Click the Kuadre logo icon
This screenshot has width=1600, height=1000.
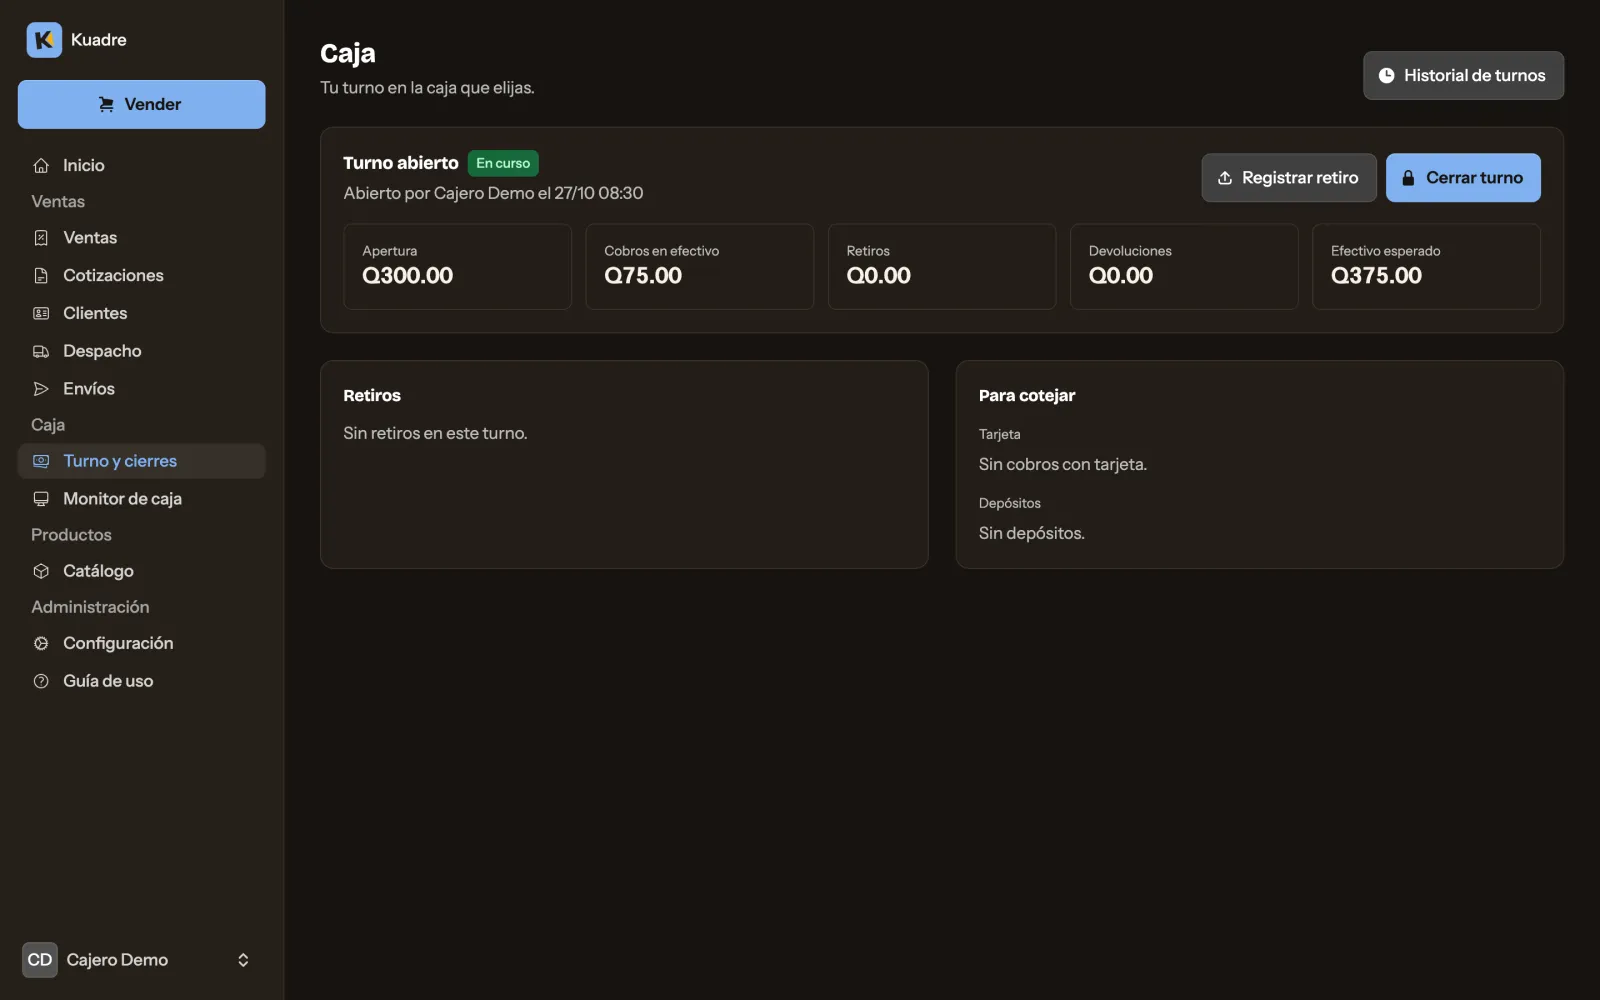[44, 40]
